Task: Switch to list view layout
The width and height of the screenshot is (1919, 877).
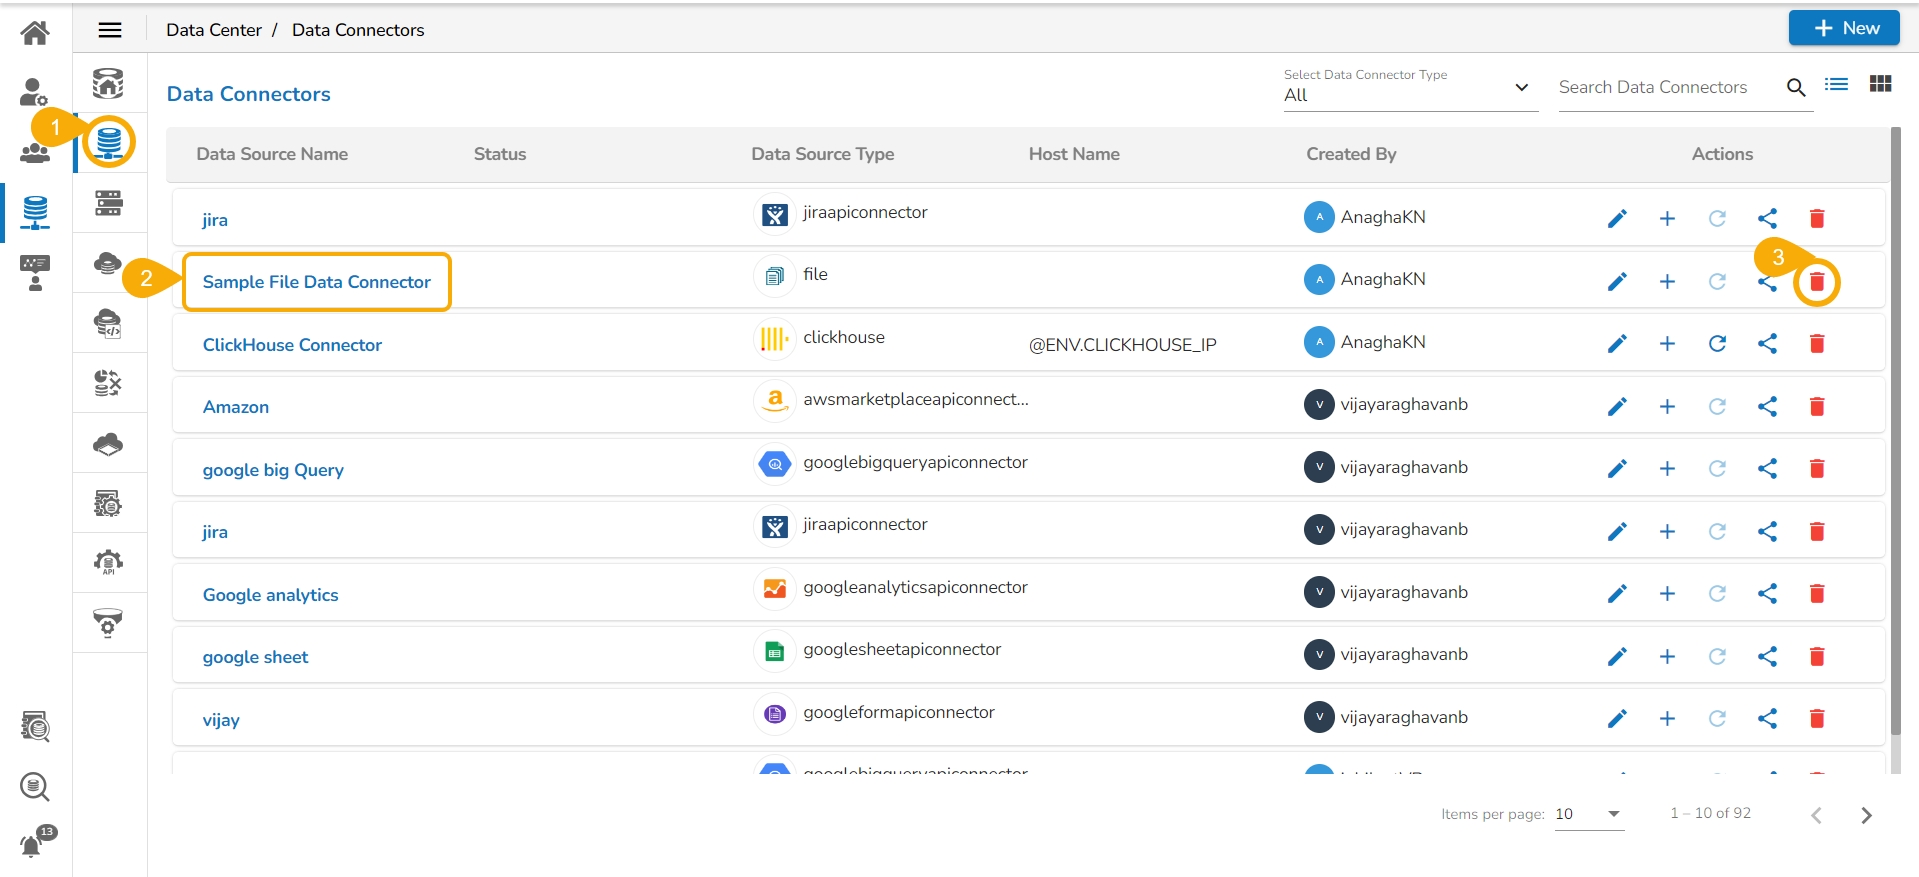Action: (x=1835, y=85)
